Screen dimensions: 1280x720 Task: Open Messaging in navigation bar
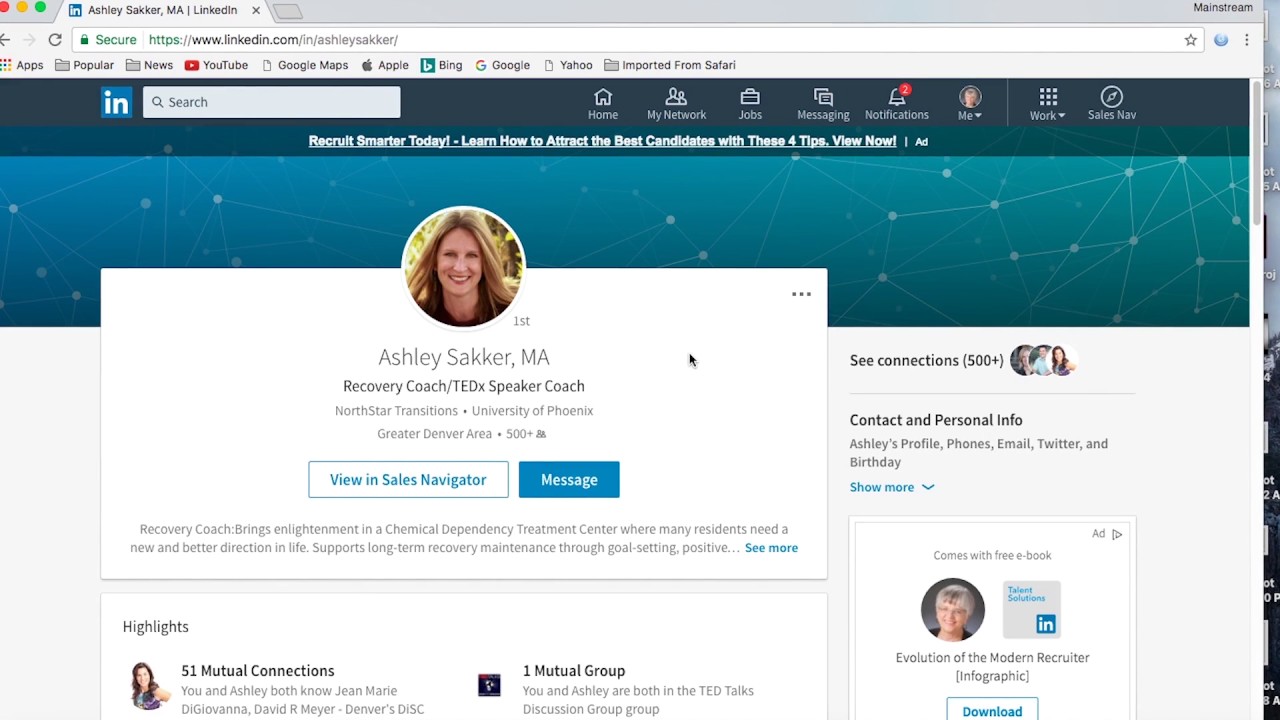pos(823,103)
